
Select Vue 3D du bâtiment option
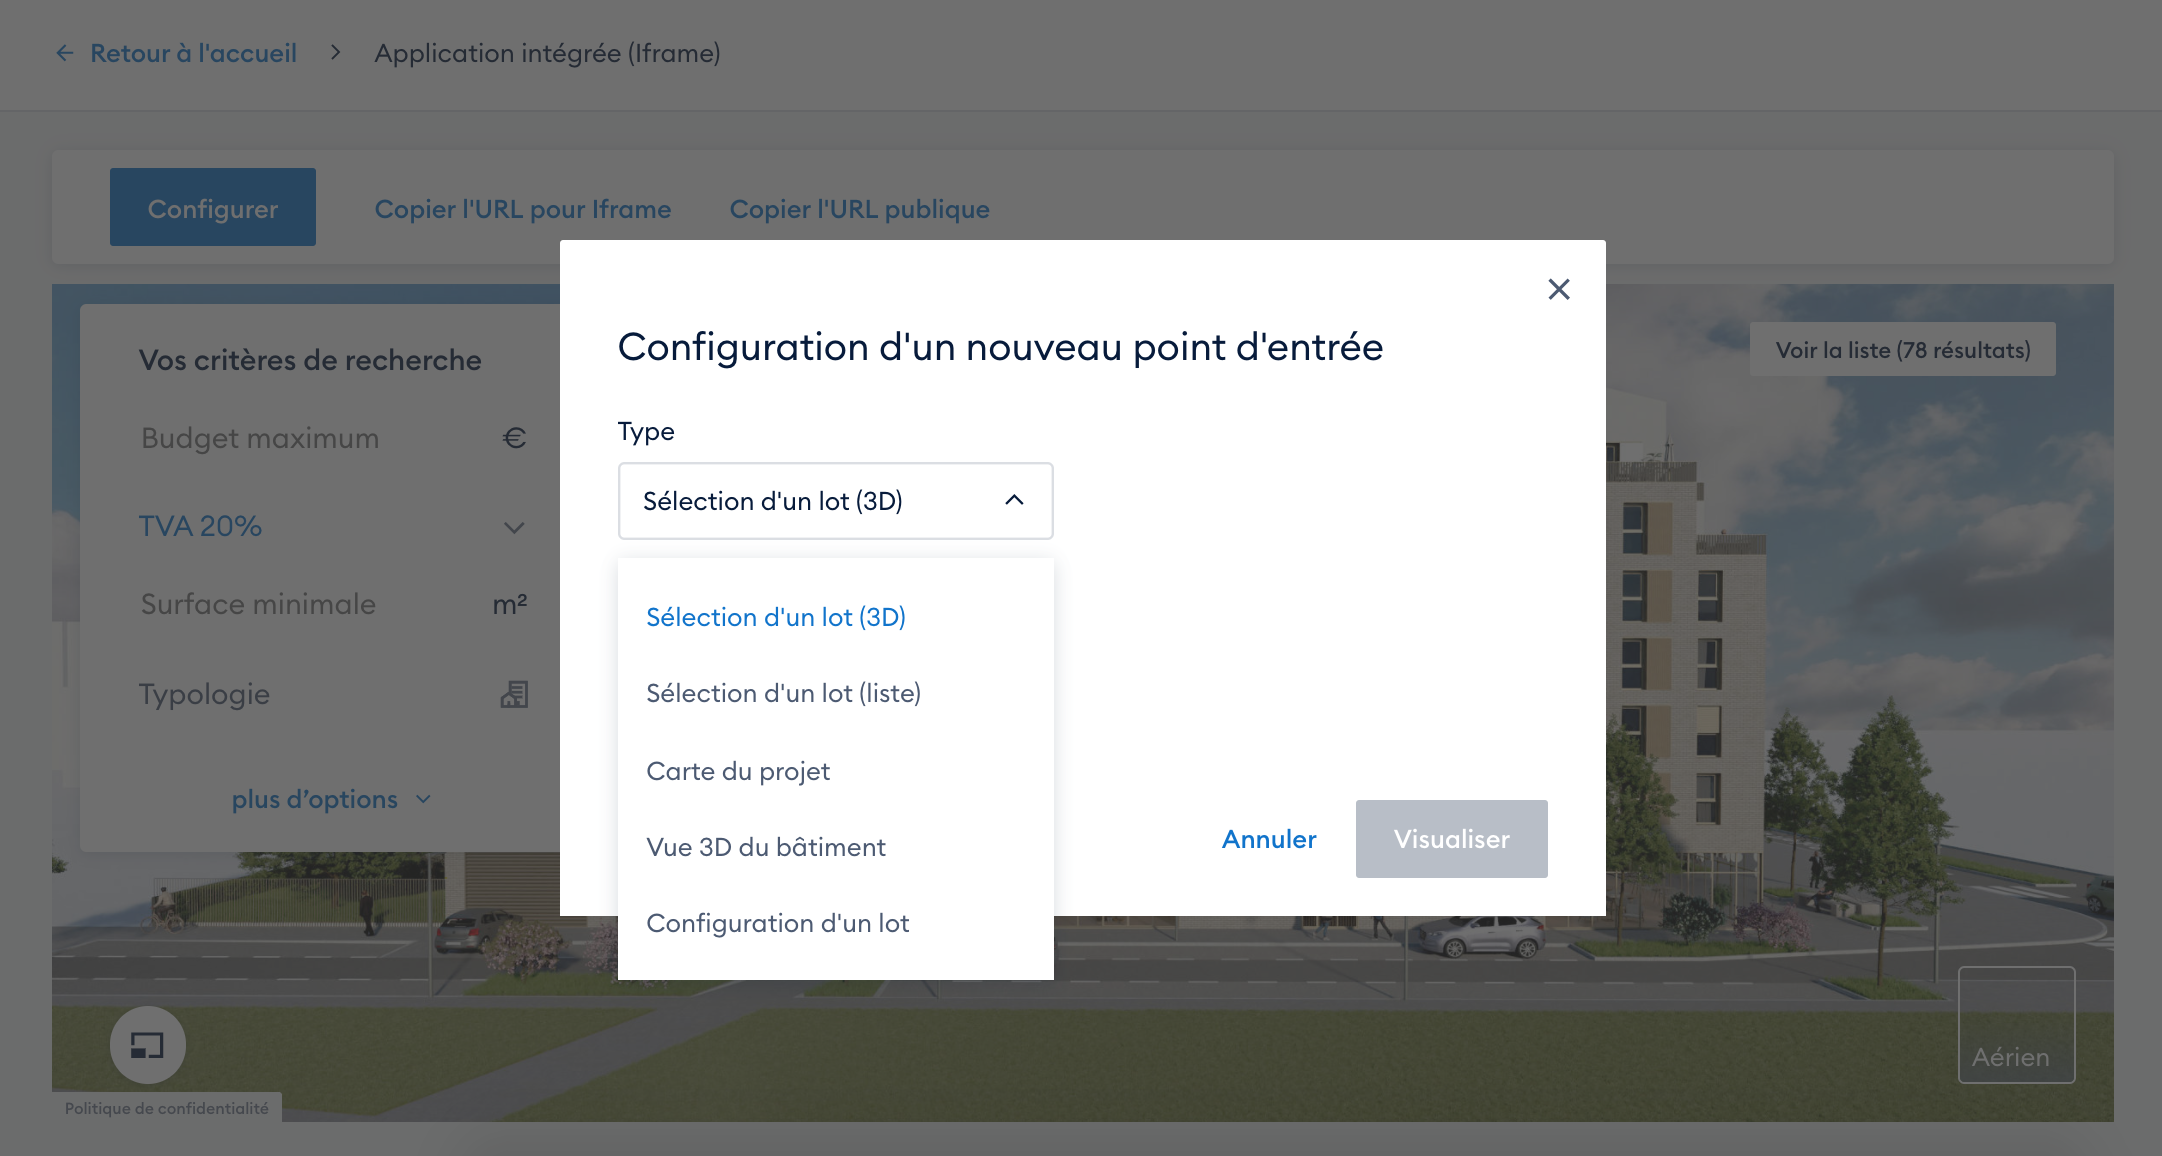tap(765, 847)
